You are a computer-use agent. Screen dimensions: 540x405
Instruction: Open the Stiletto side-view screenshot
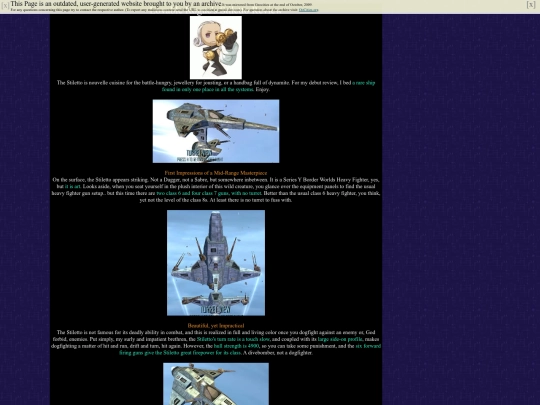coord(216,131)
